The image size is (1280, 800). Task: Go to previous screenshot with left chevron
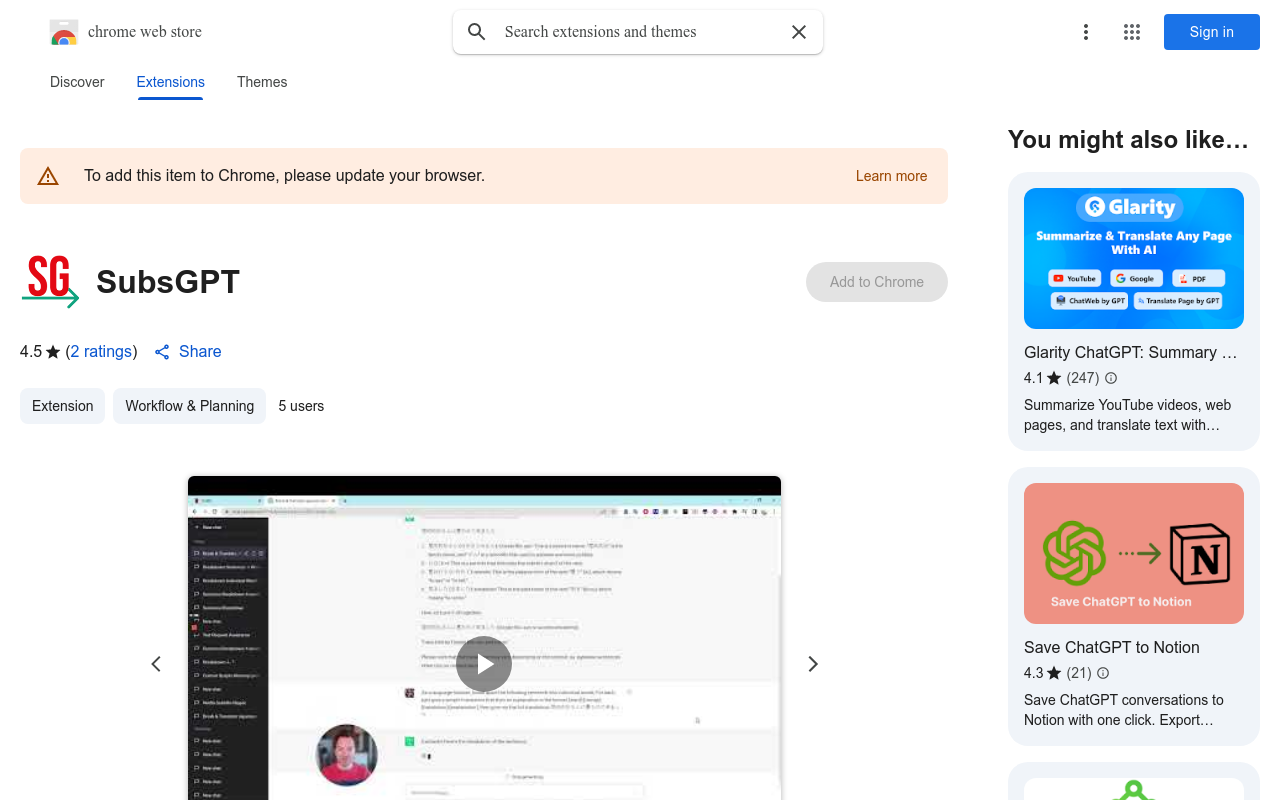156,664
